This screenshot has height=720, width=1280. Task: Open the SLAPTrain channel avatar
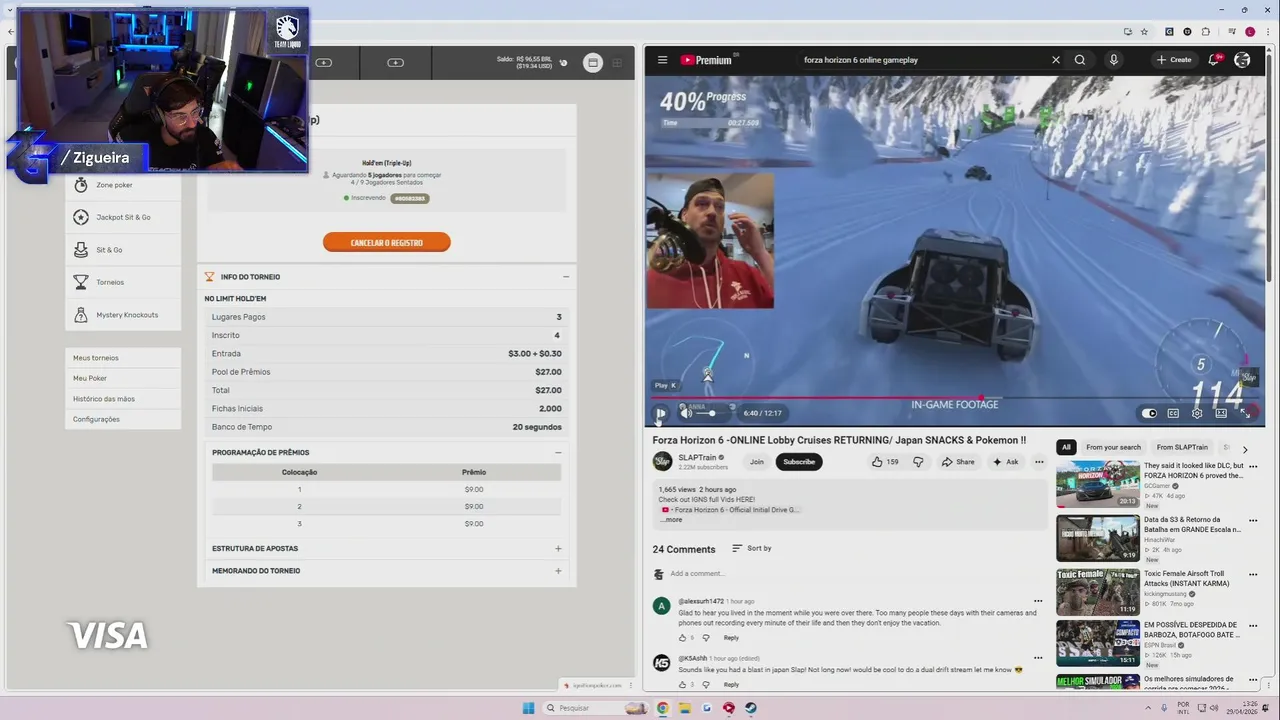click(662, 461)
